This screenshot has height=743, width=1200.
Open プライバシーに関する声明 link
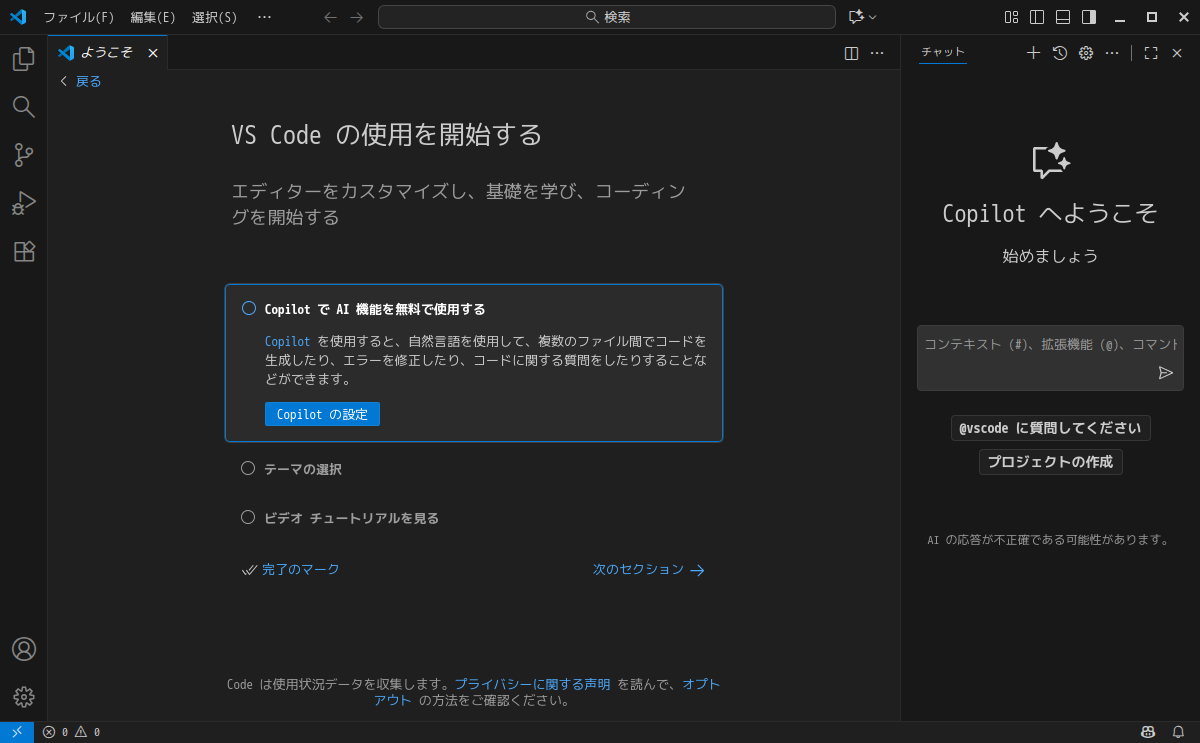[x=532, y=684]
